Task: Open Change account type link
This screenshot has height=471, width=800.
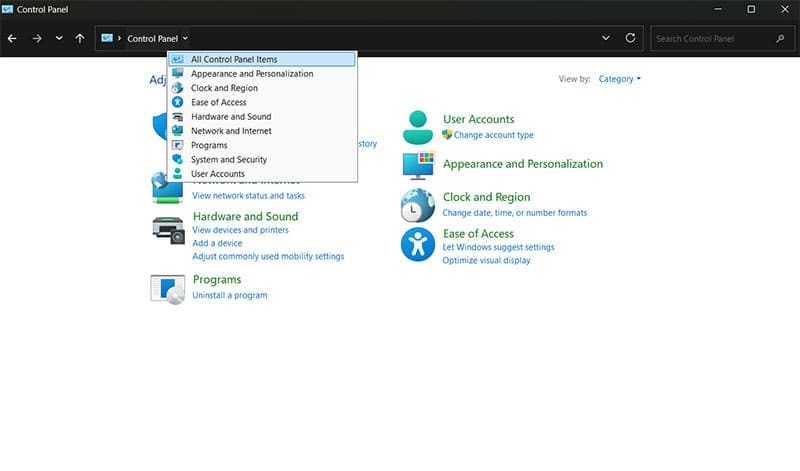Action: click(x=493, y=135)
